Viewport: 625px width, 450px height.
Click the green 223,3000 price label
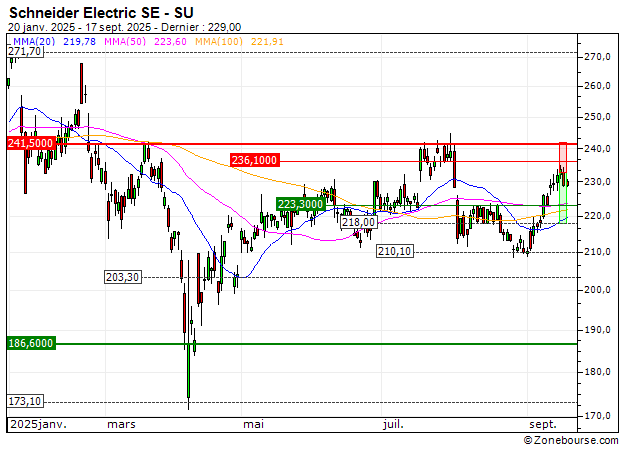coord(300,203)
